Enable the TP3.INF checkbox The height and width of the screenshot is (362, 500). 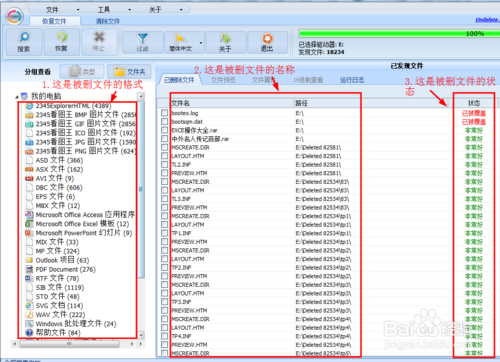(x=164, y=302)
